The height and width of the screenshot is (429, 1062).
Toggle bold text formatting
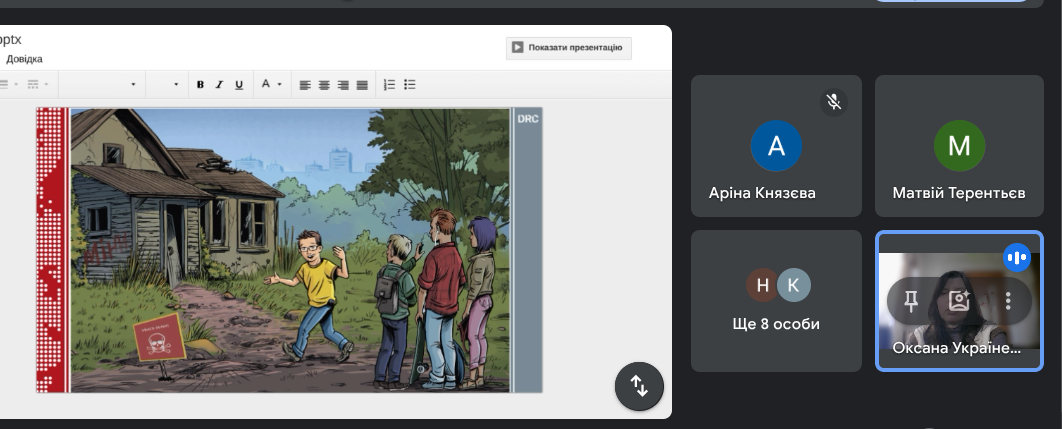tap(200, 85)
